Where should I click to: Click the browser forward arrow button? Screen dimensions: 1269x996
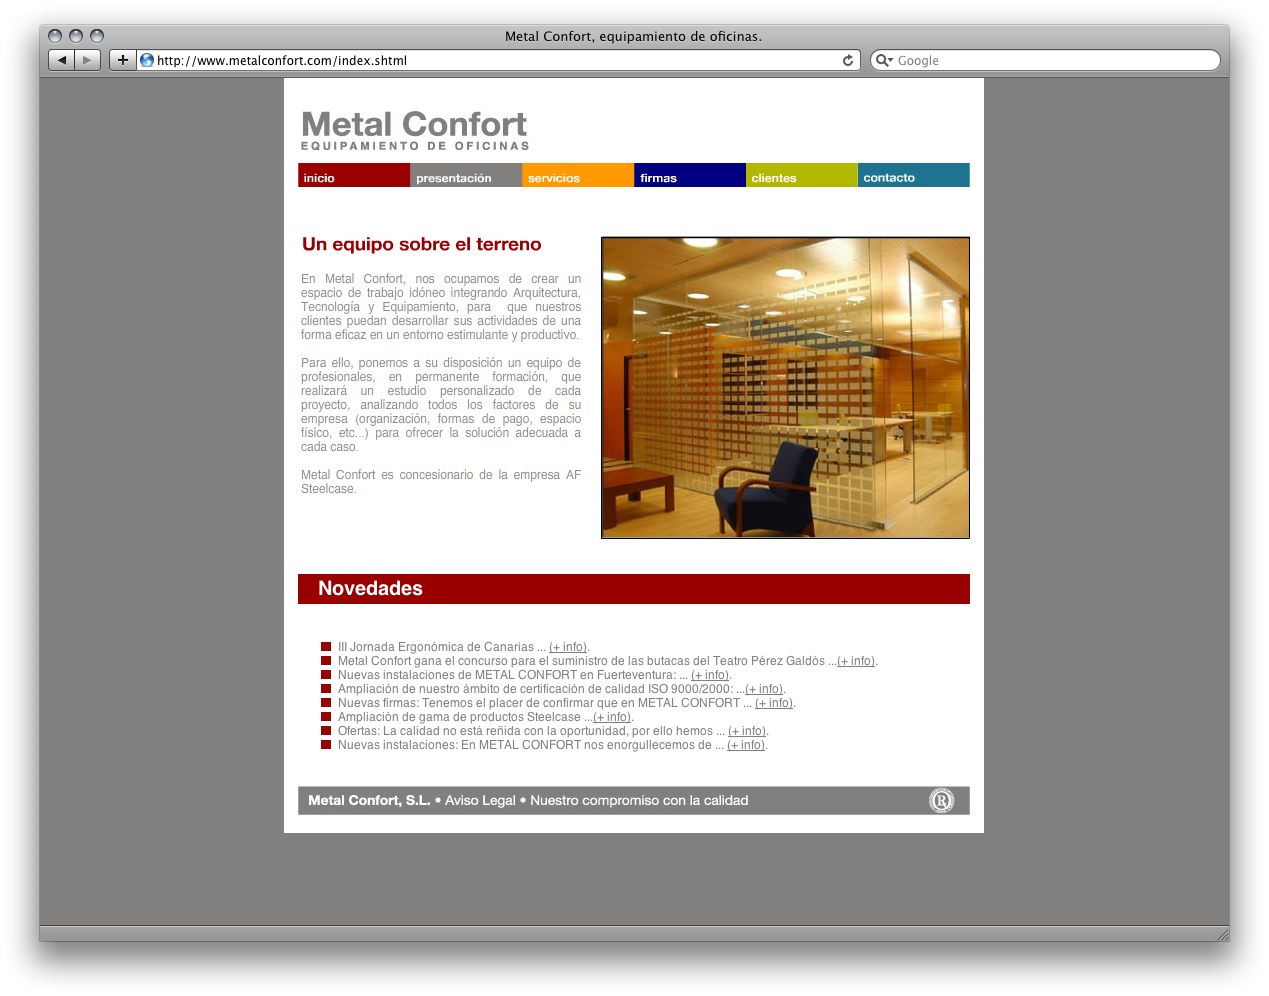tap(88, 60)
